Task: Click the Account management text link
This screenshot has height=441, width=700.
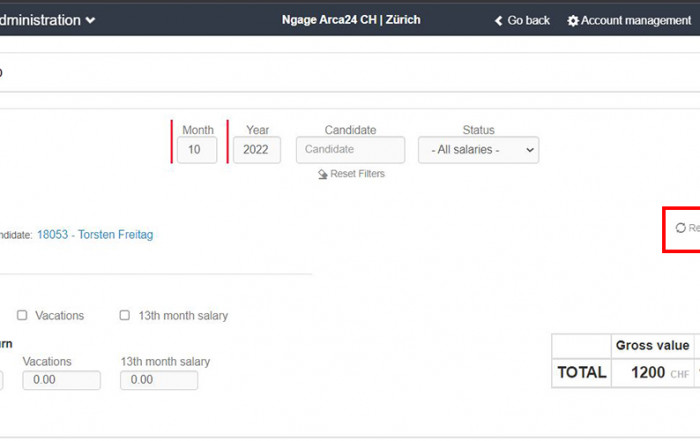Action: (x=636, y=21)
